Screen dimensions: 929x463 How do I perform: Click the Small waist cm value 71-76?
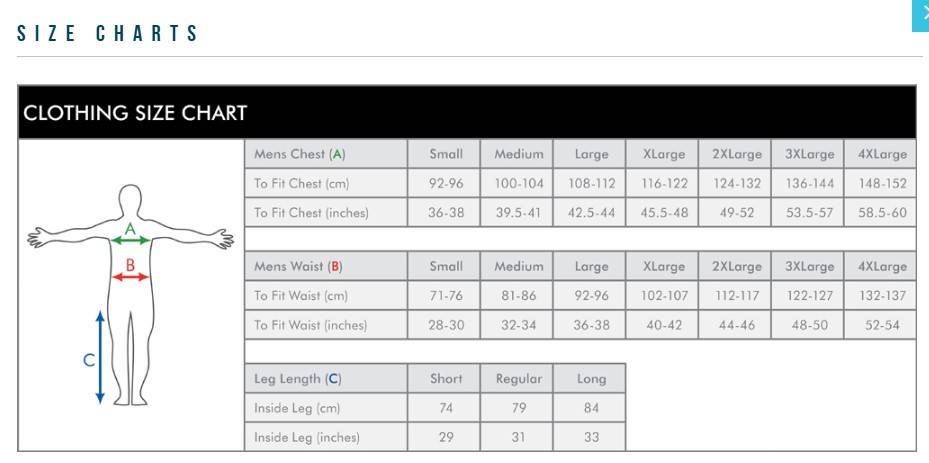[446, 296]
